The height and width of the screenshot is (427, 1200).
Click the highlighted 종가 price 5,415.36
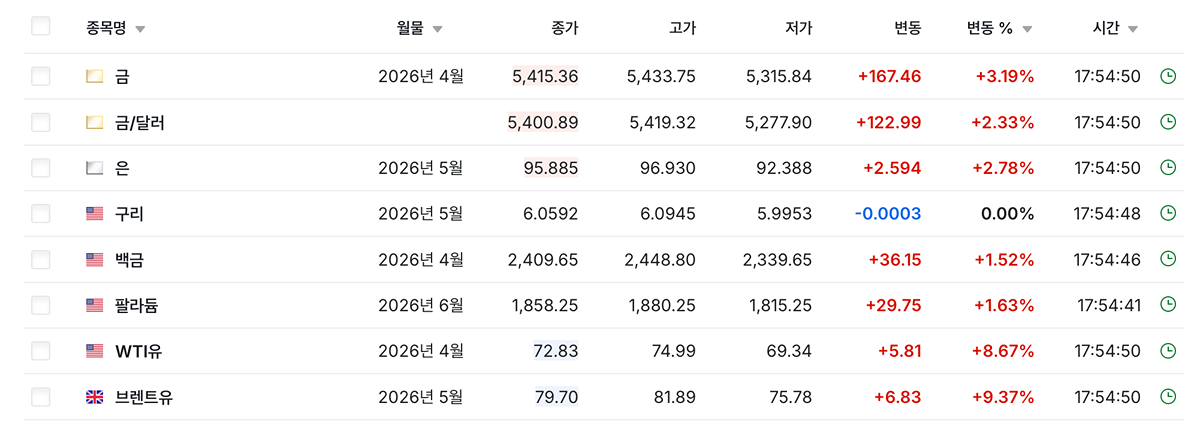point(545,76)
